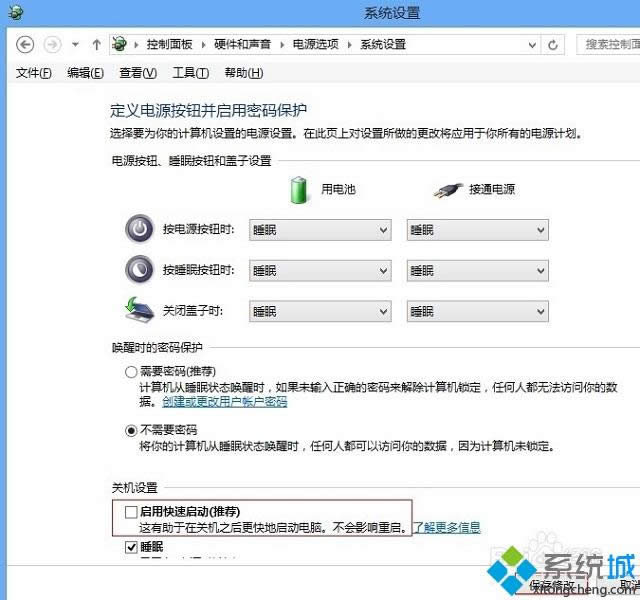This screenshot has width=640, height=600.
Task: Click the 控制面板 breadcrumb
Action: click(x=169, y=44)
